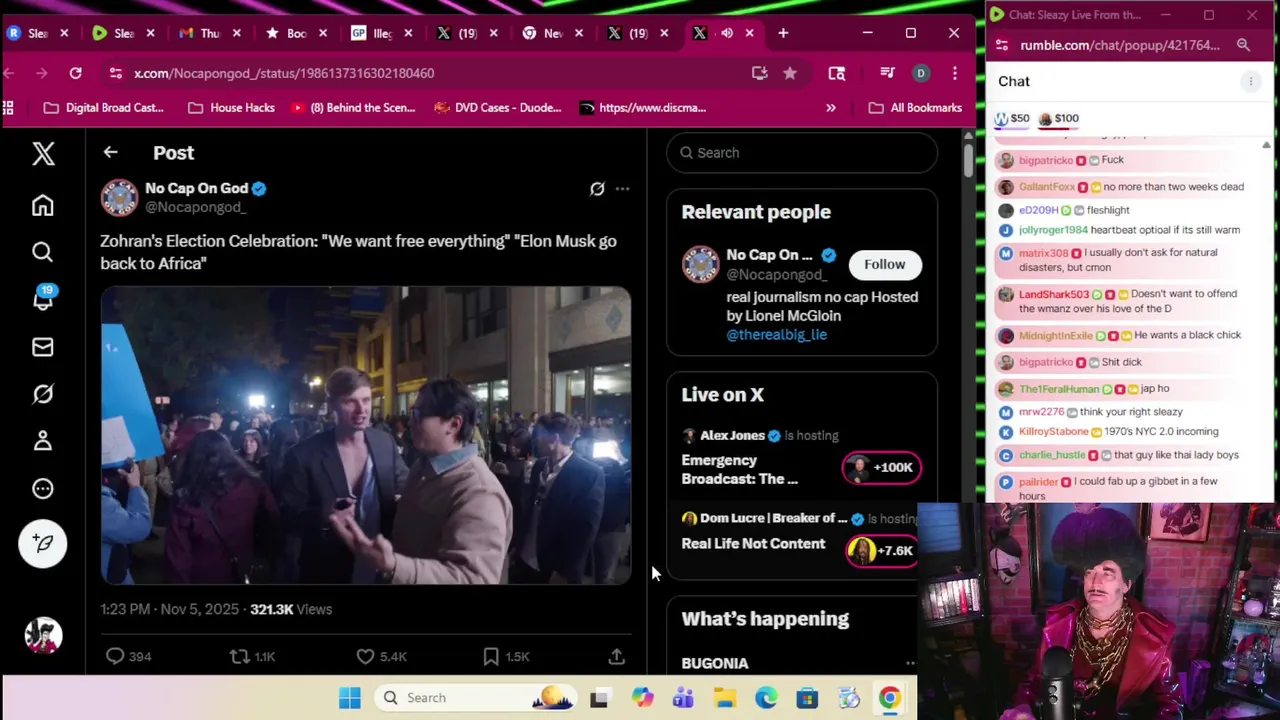Open Explore search icon in sidebar
The height and width of the screenshot is (720, 1280).
click(x=42, y=252)
